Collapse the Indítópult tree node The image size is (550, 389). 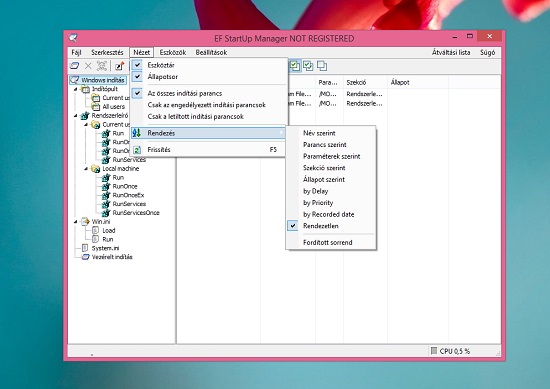coord(76,89)
